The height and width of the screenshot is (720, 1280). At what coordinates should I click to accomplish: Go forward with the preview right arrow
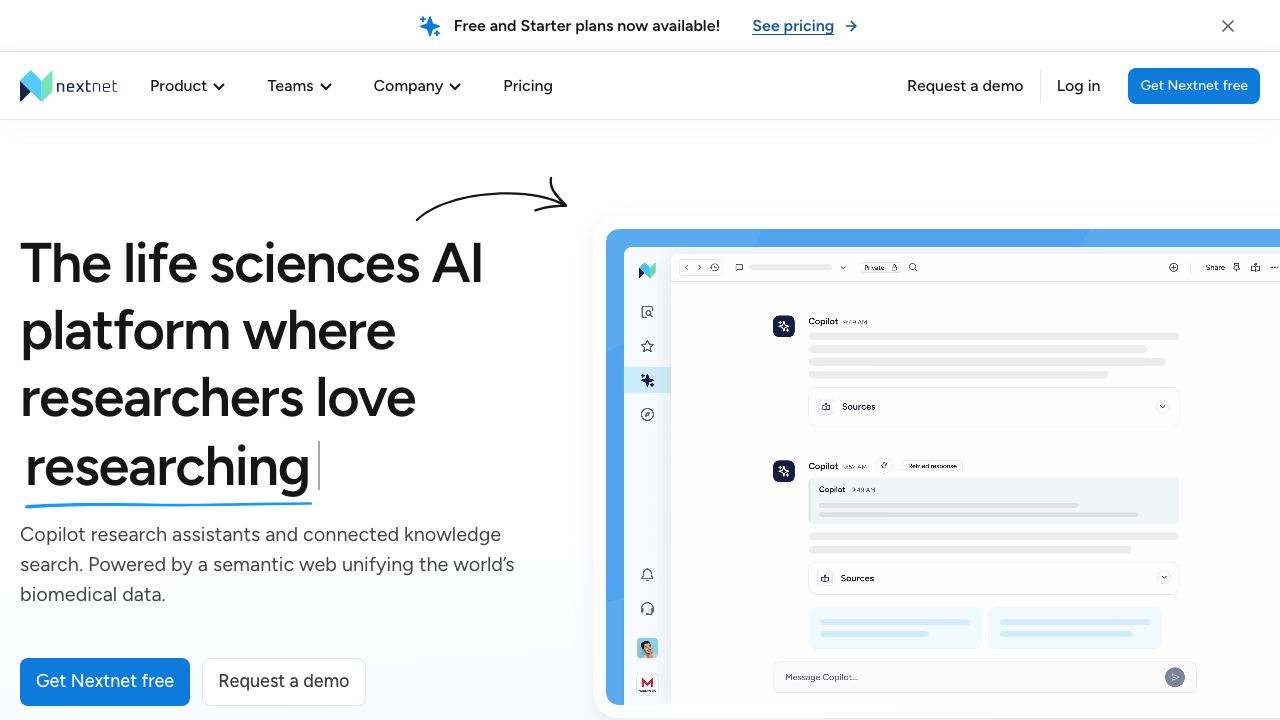point(700,267)
